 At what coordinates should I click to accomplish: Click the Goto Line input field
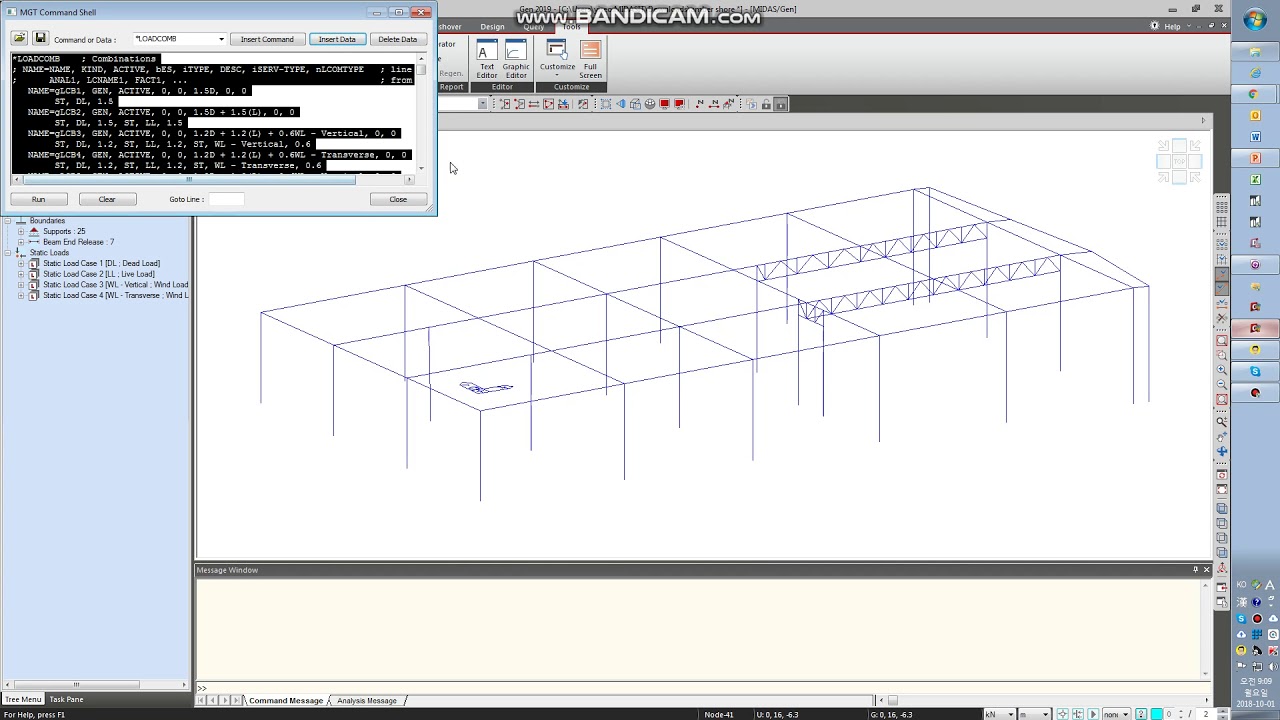[x=226, y=199]
